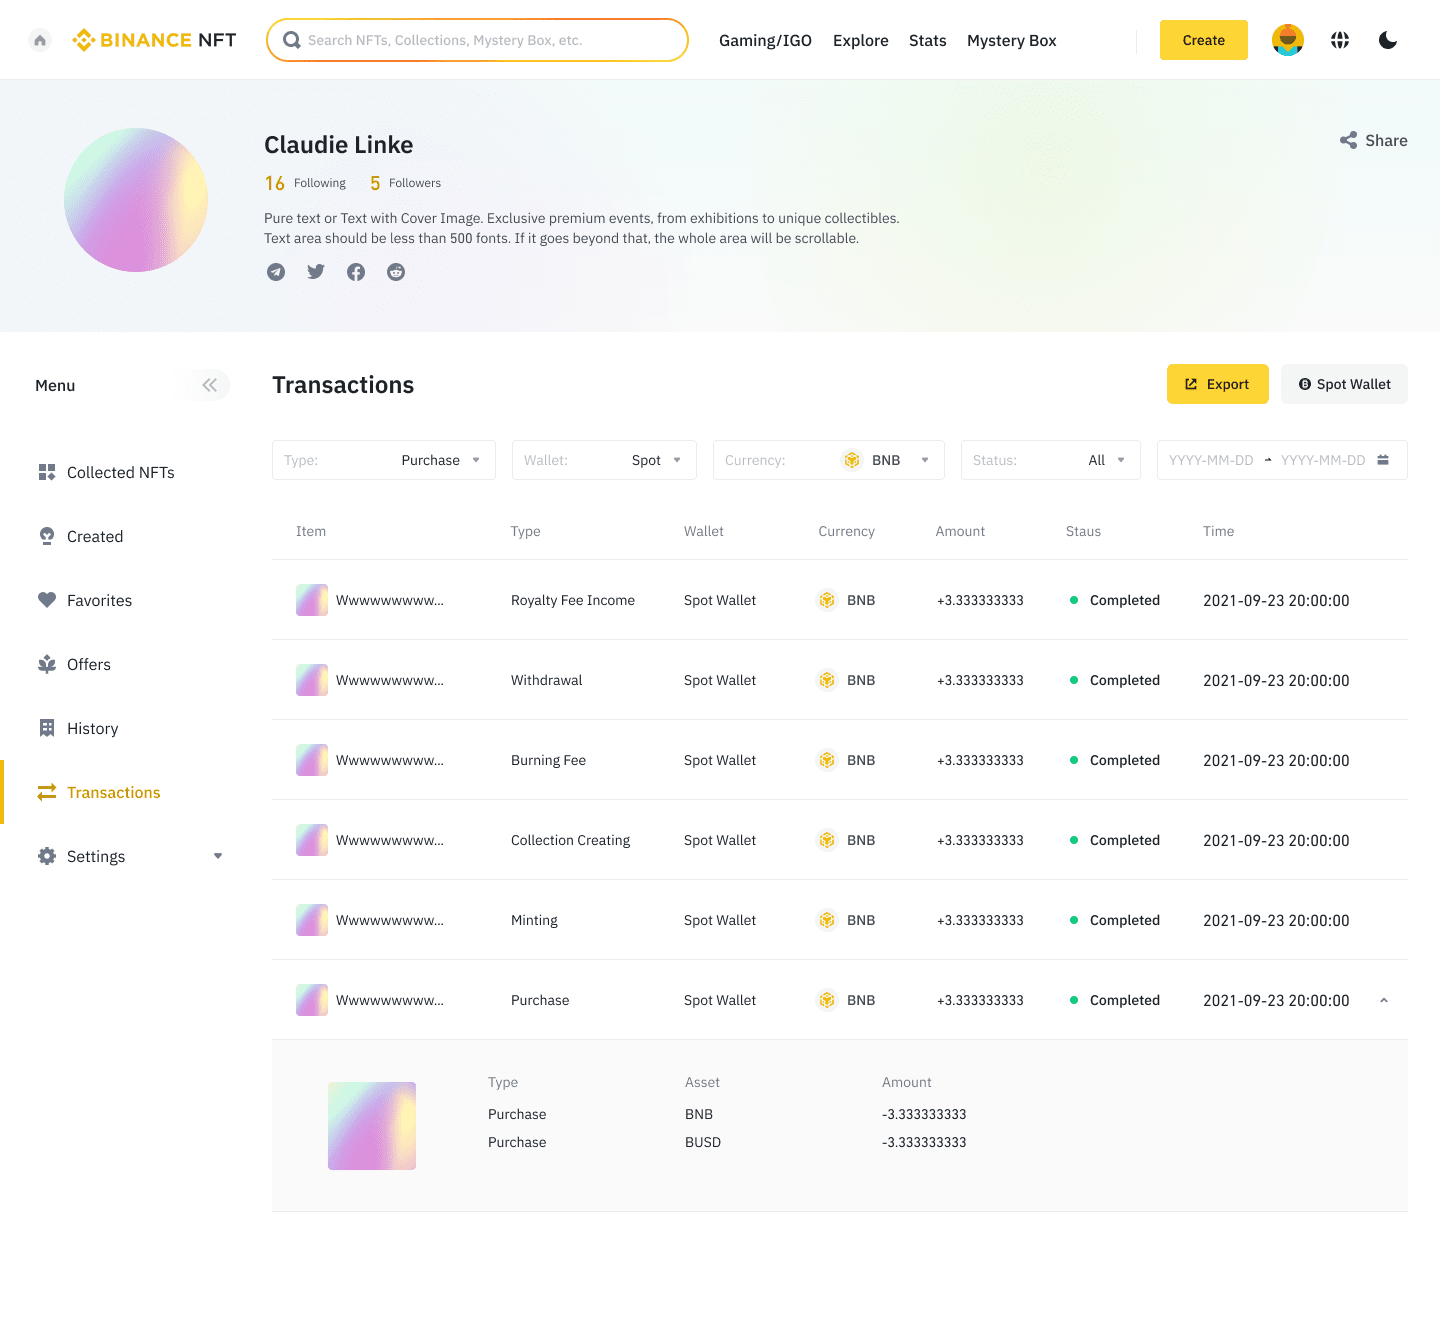Open the user avatar in header
This screenshot has width=1440, height=1327.
(x=1287, y=40)
